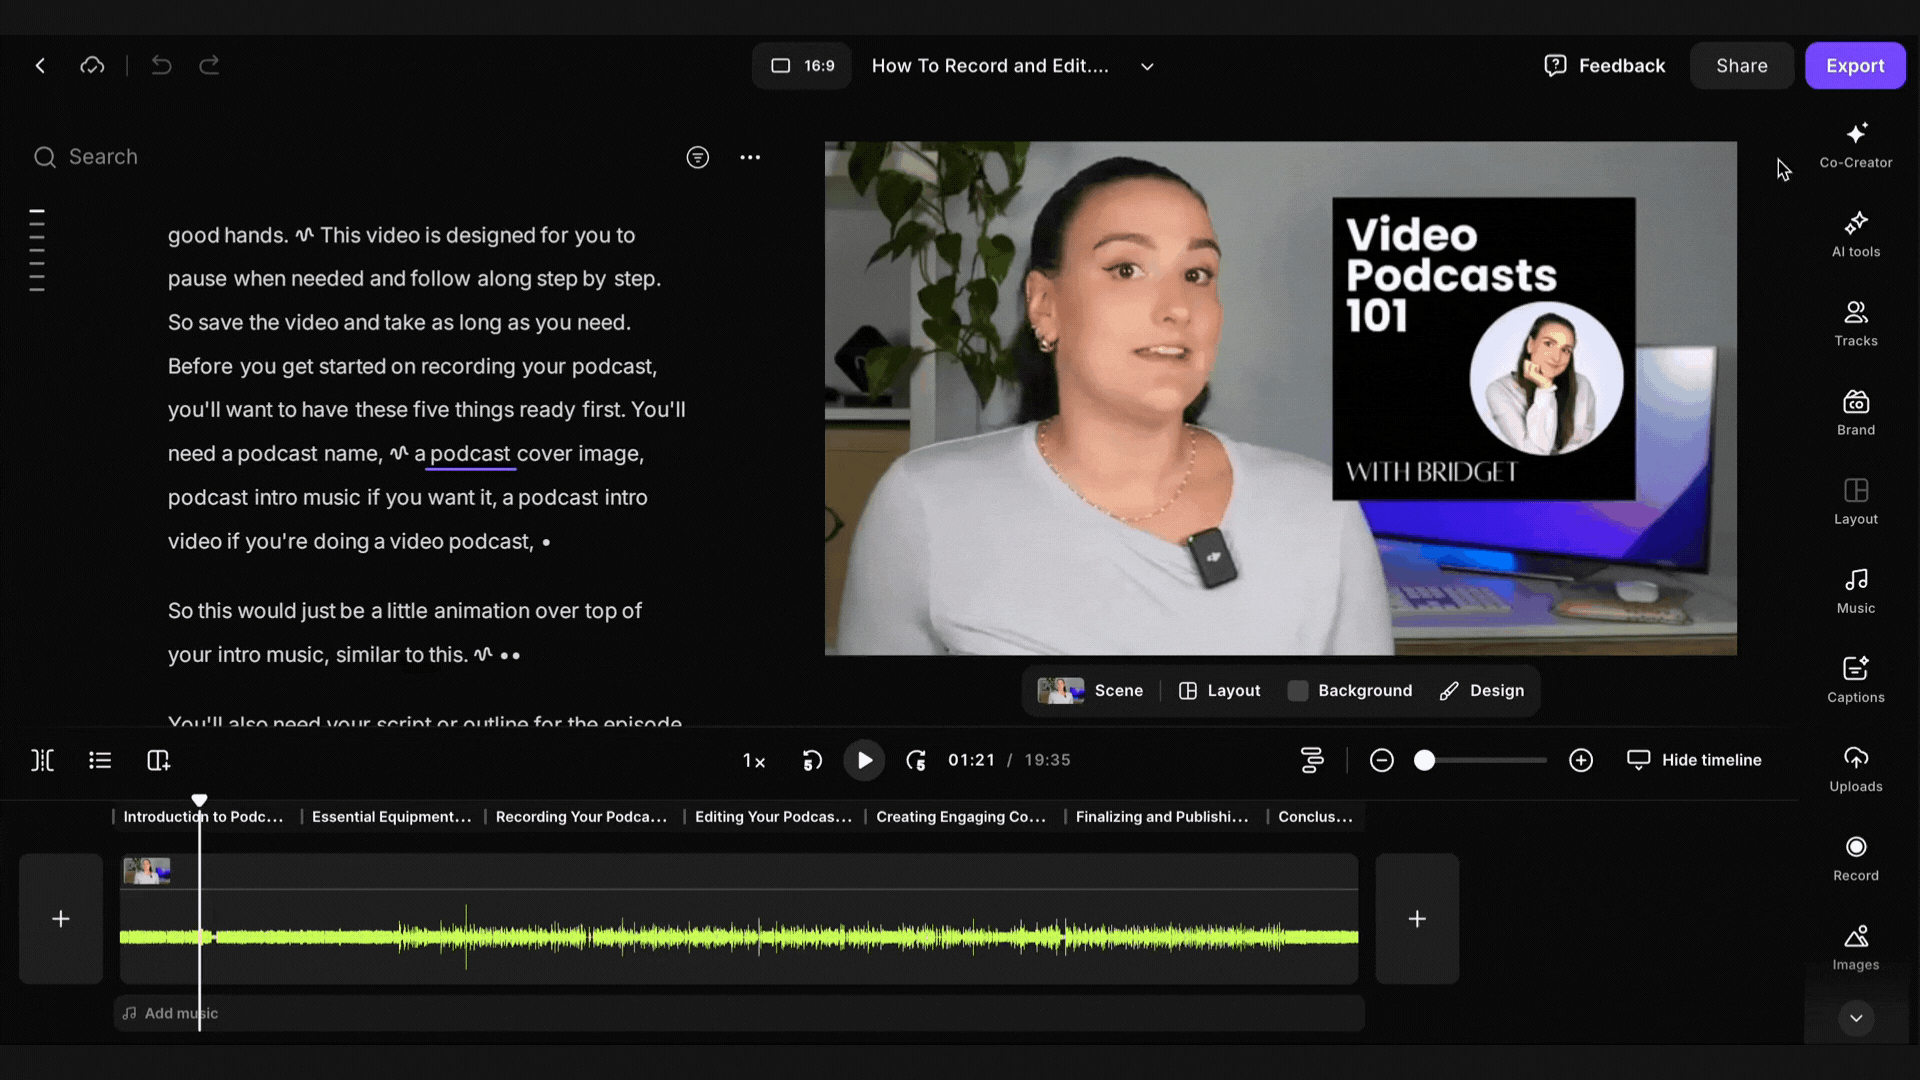
Task: Open the Layout tab below preview
Action: [1219, 691]
